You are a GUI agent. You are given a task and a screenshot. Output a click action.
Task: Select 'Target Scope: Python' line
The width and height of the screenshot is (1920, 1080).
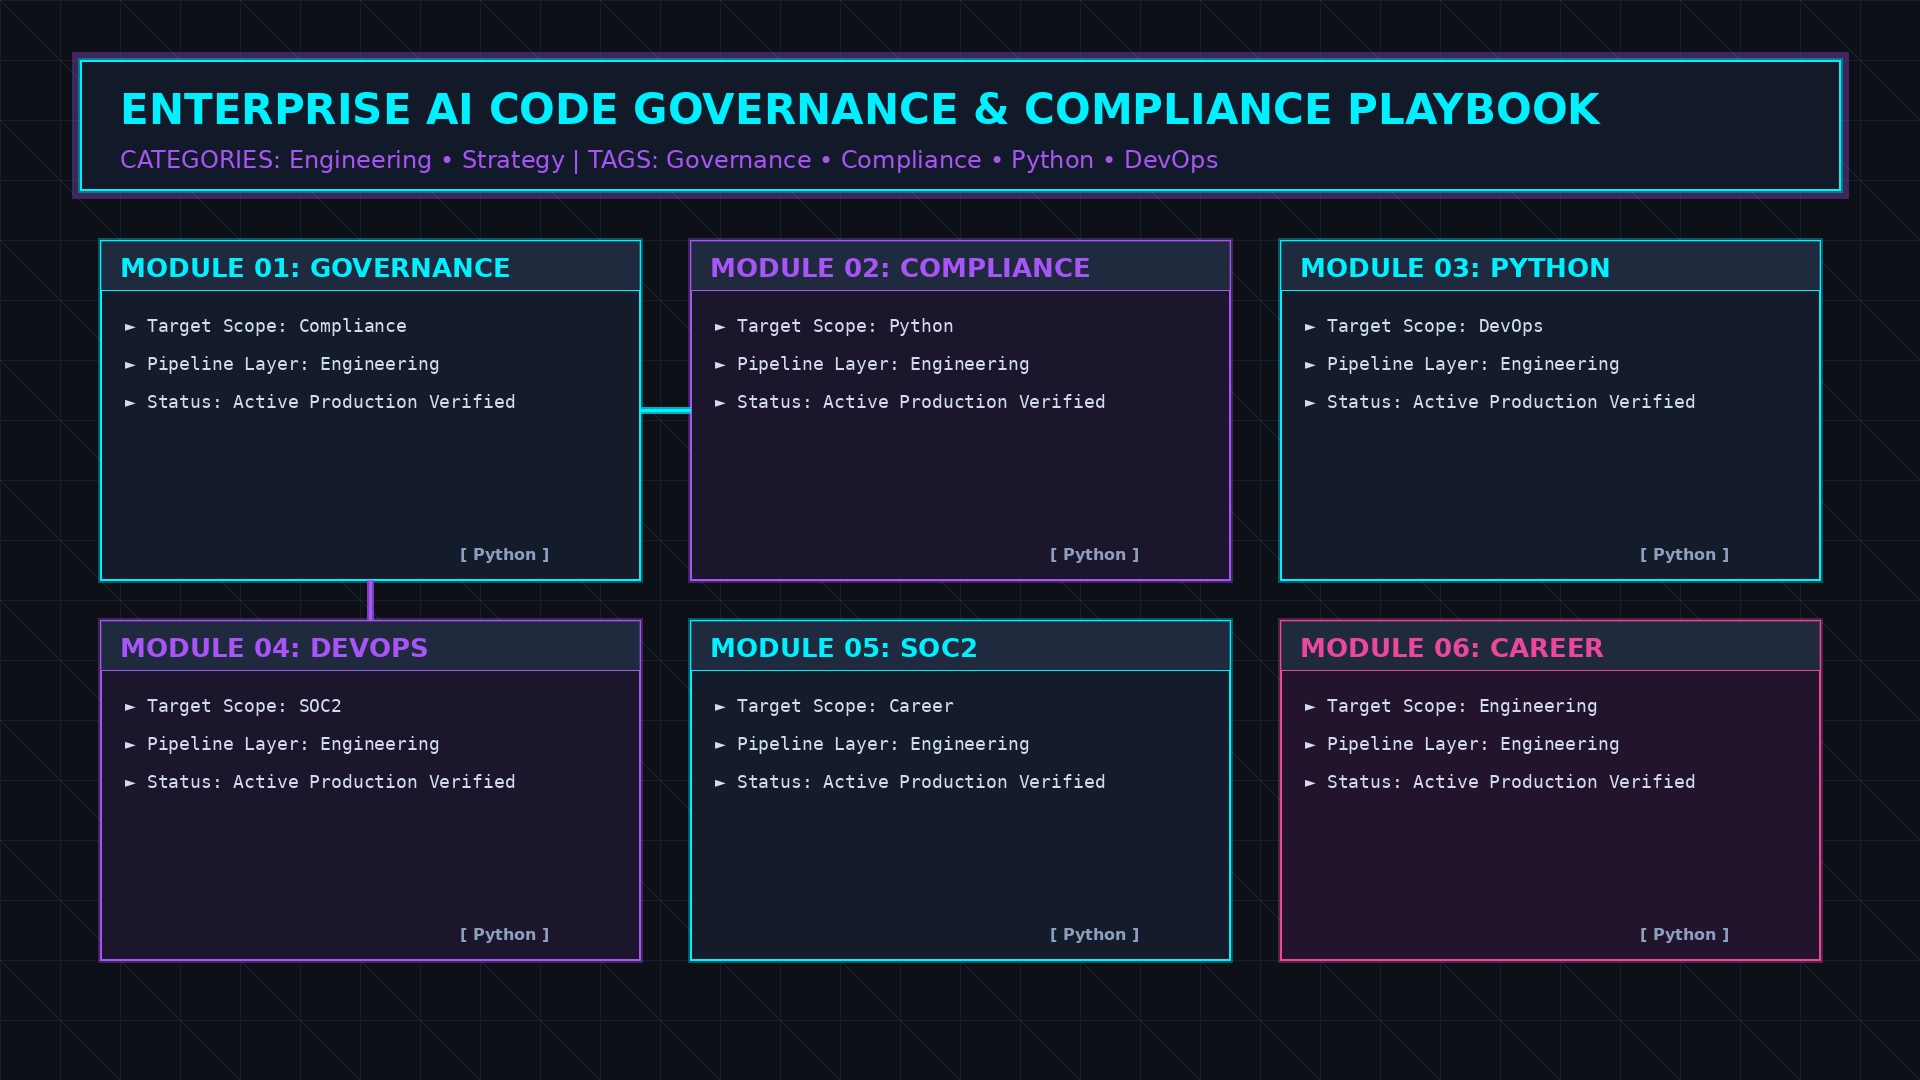(x=834, y=326)
